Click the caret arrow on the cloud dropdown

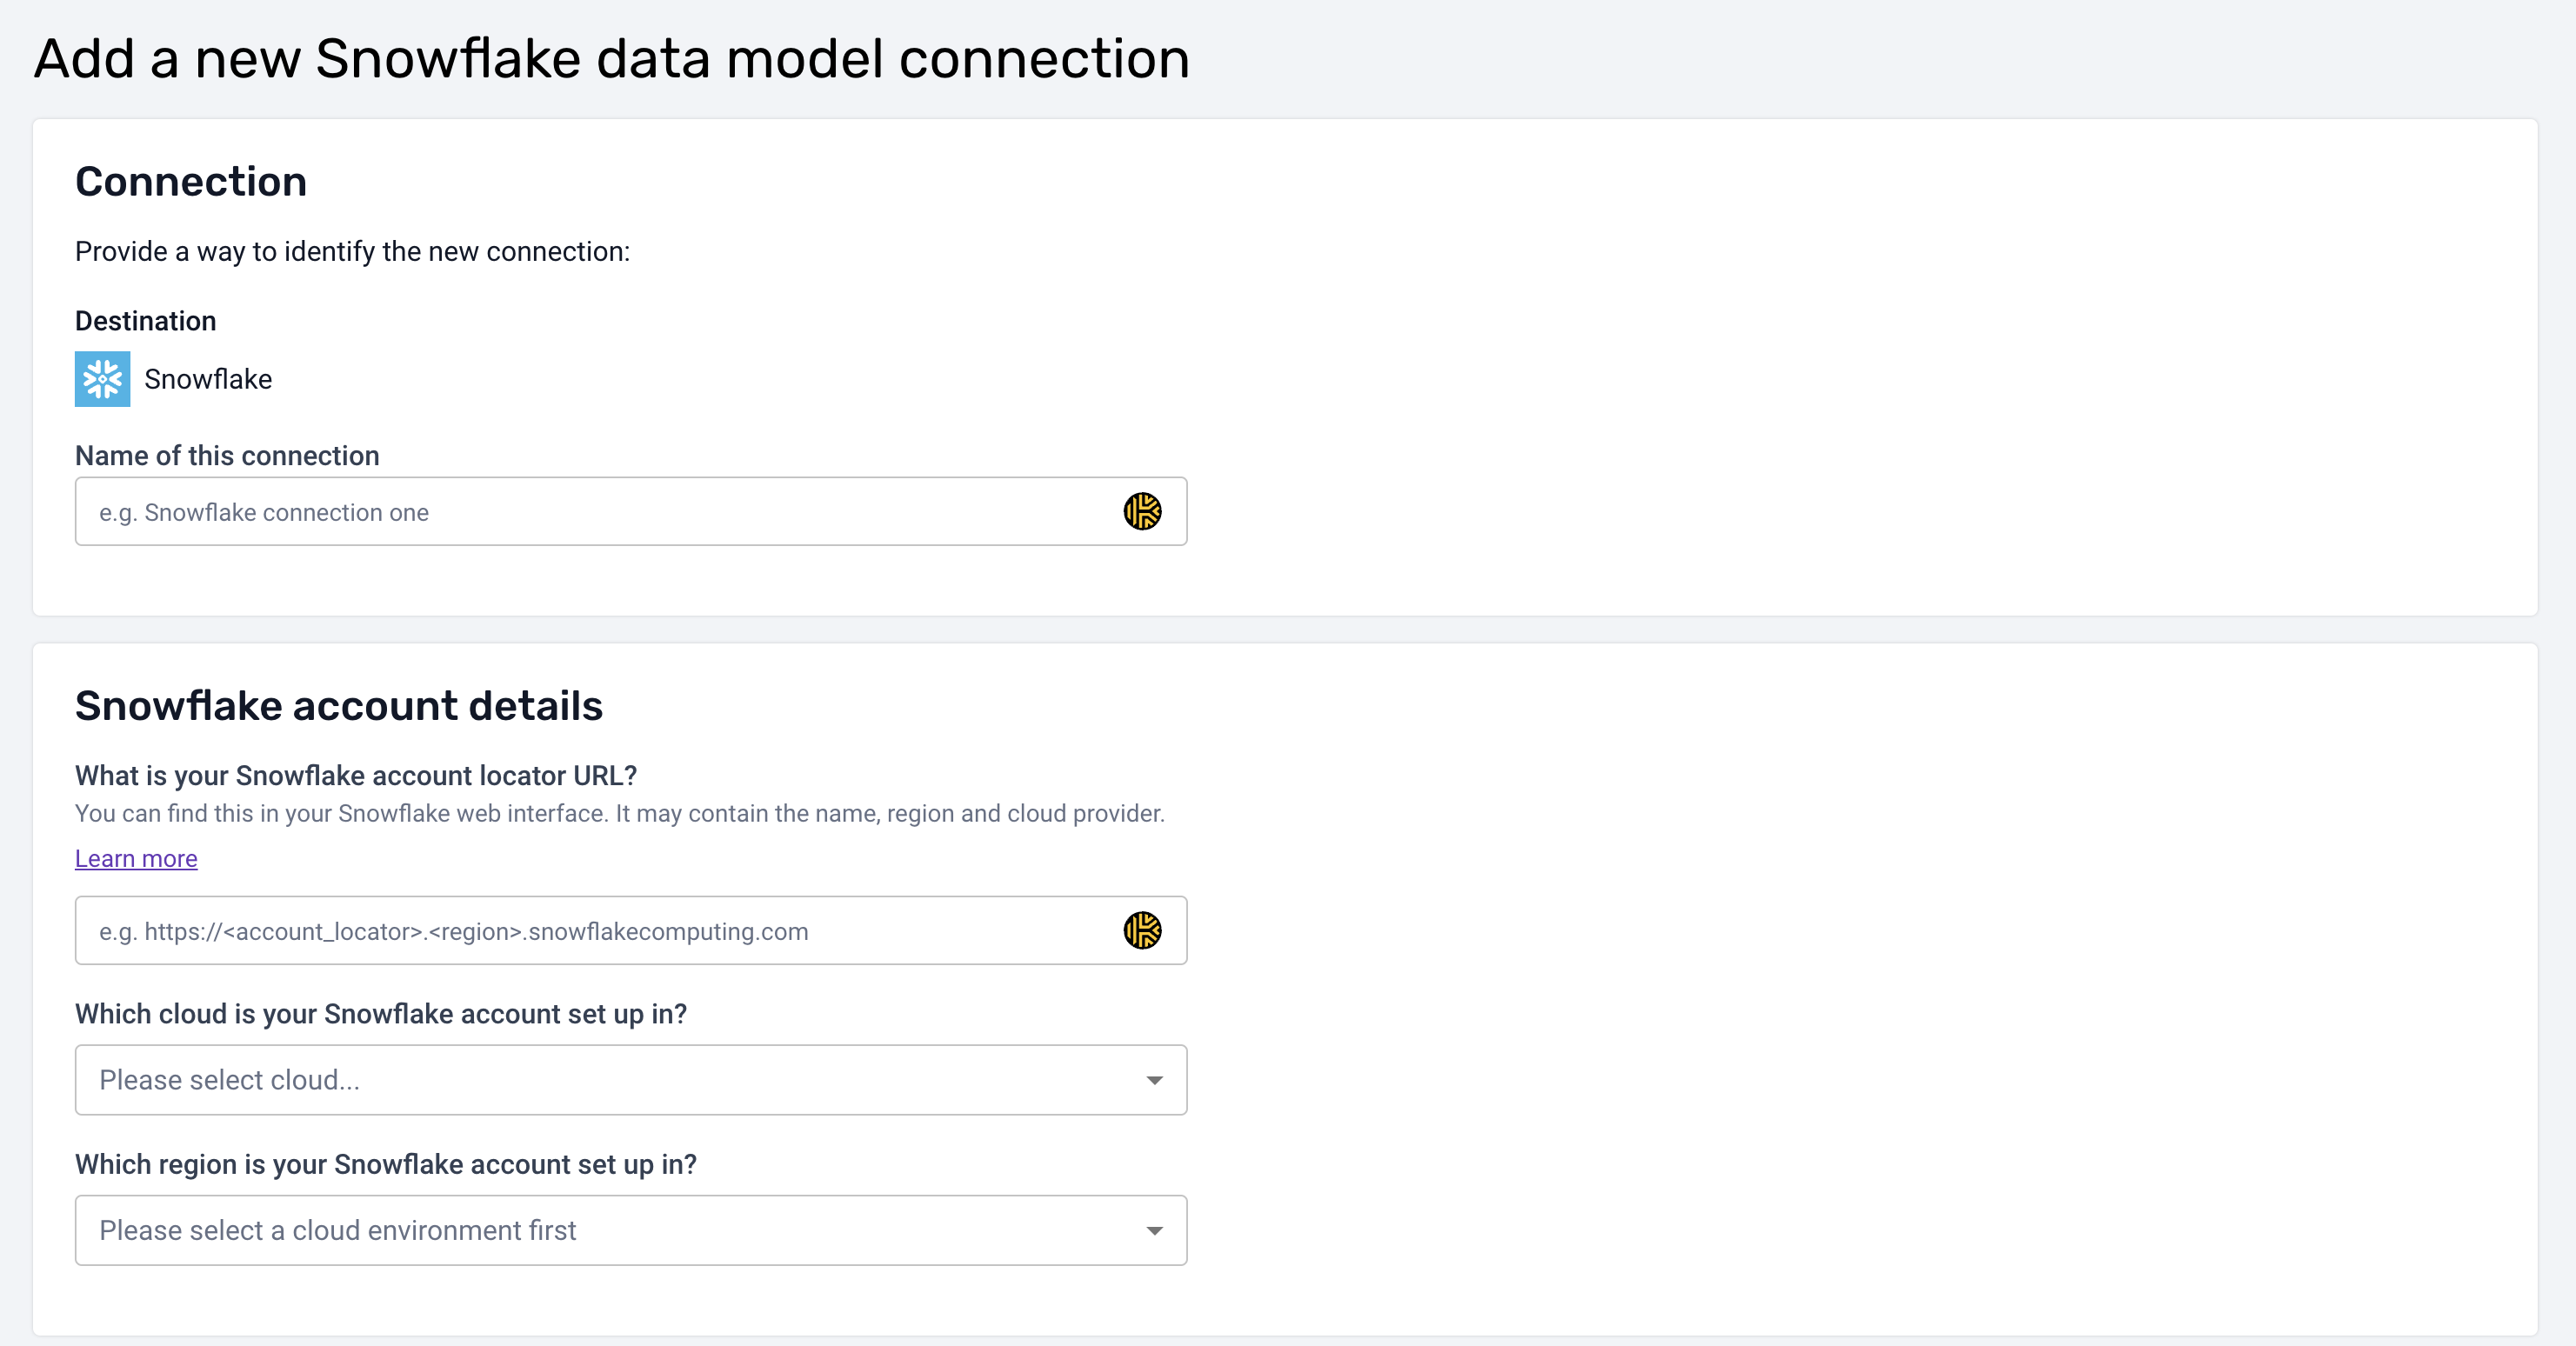coord(1154,1080)
